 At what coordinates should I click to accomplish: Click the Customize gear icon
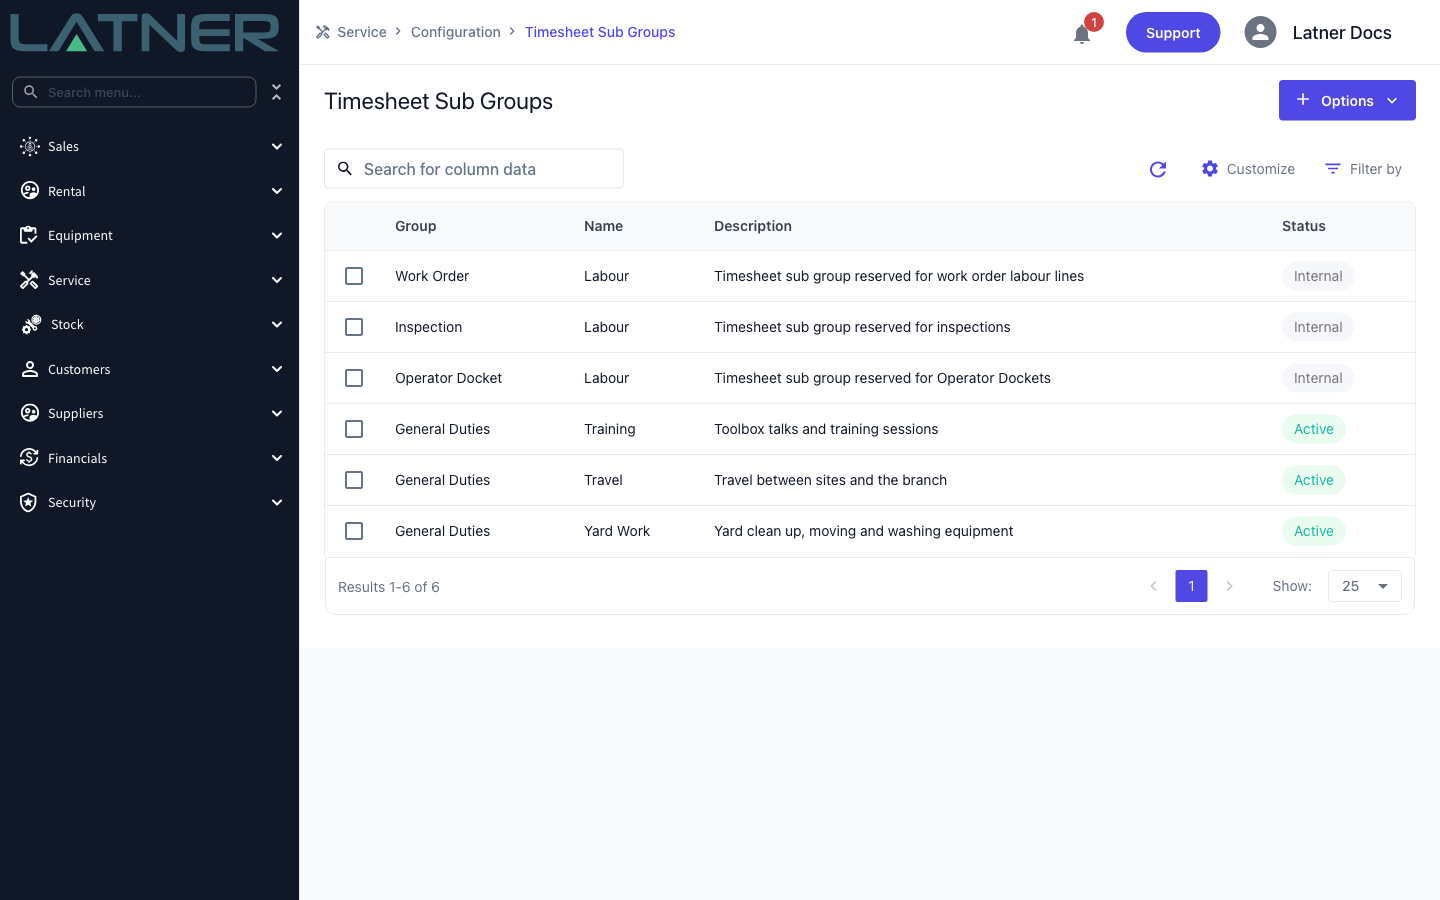1210,169
